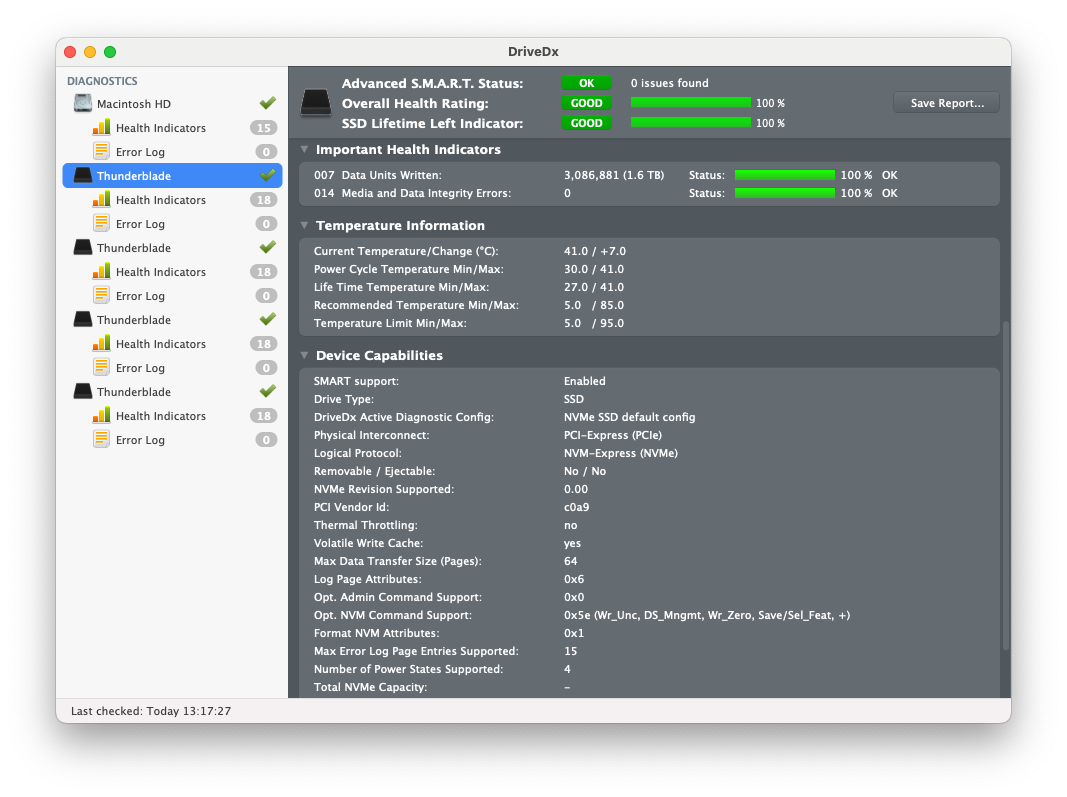The image size is (1067, 797).
Task: Click 'Power Cycle Temperature Min/Max:' row
Action: click(408, 270)
